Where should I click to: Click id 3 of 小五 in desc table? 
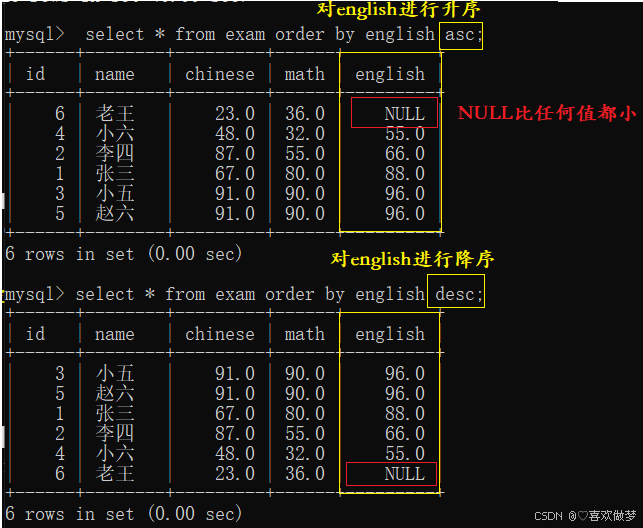coord(60,373)
